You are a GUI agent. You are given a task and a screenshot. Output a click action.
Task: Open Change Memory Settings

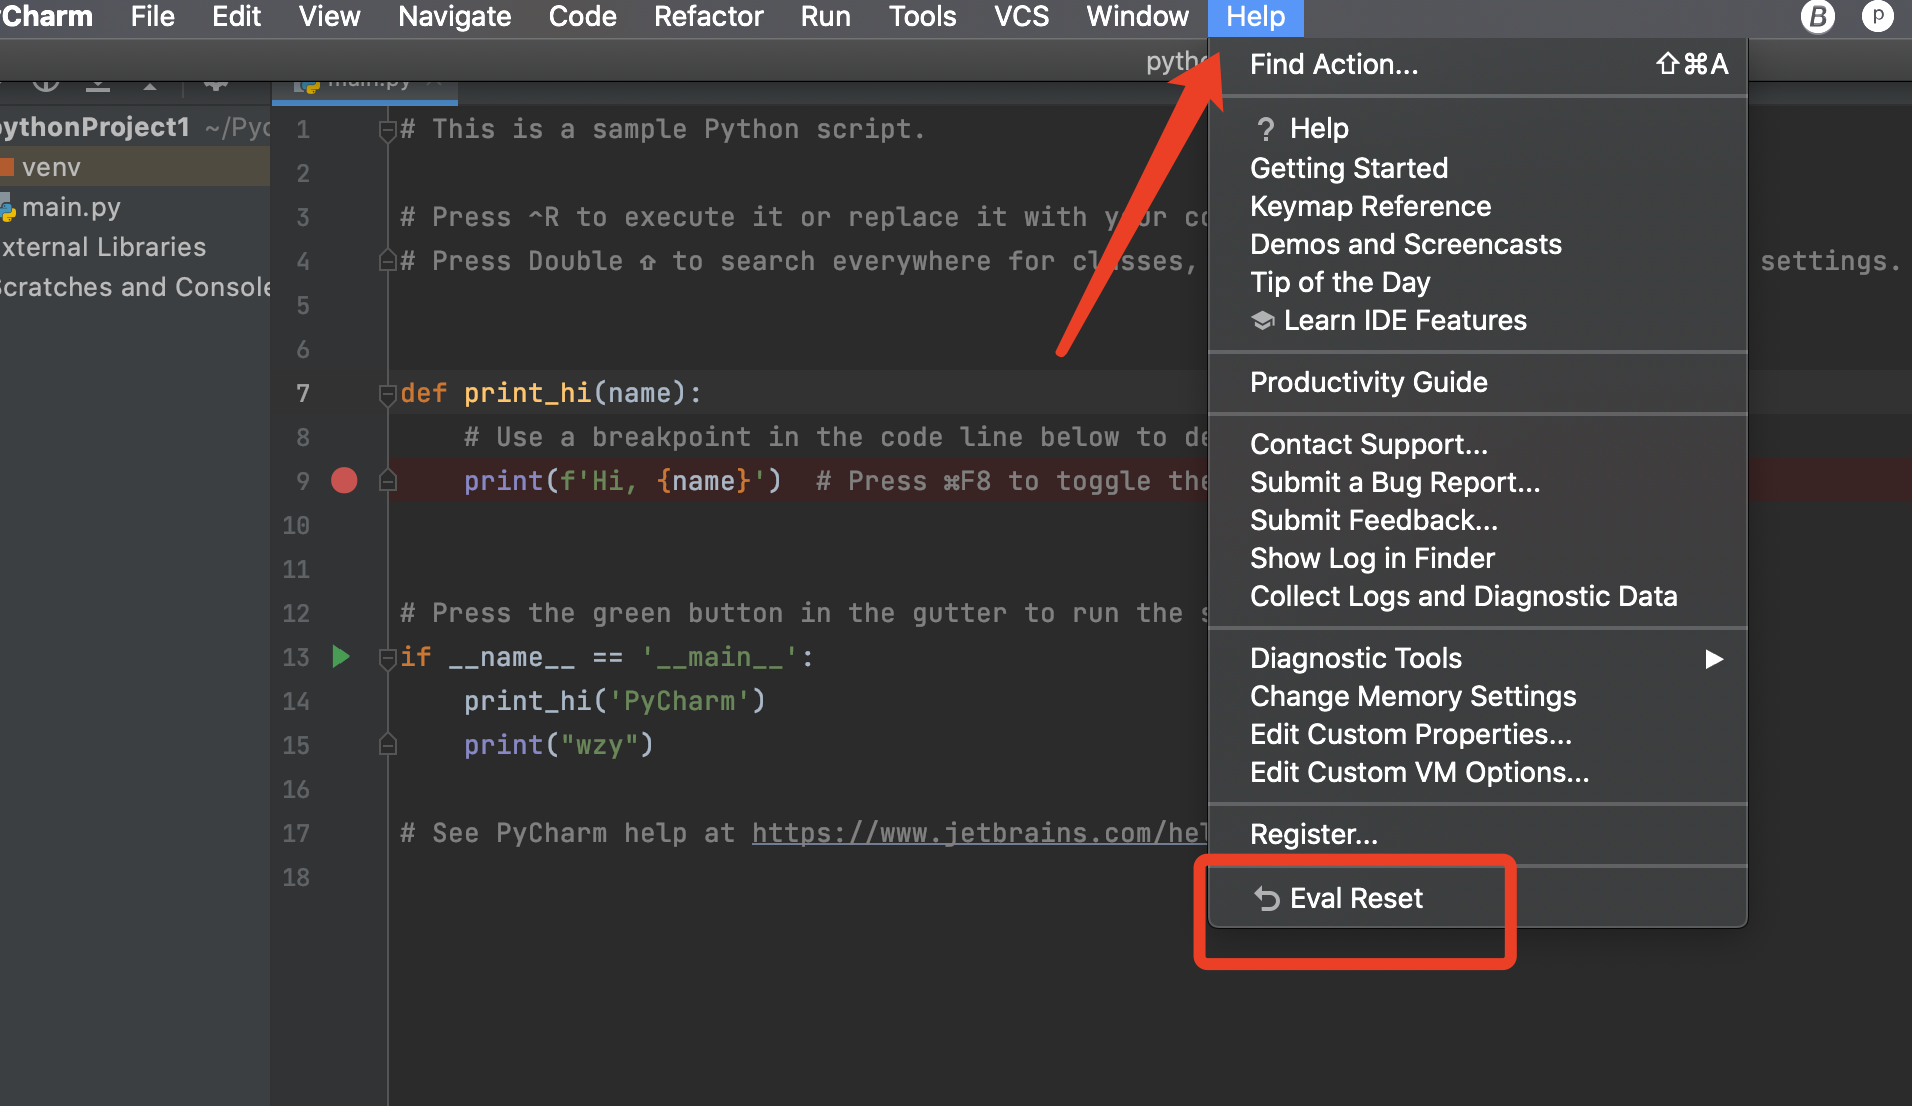pyautogui.click(x=1477, y=696)
